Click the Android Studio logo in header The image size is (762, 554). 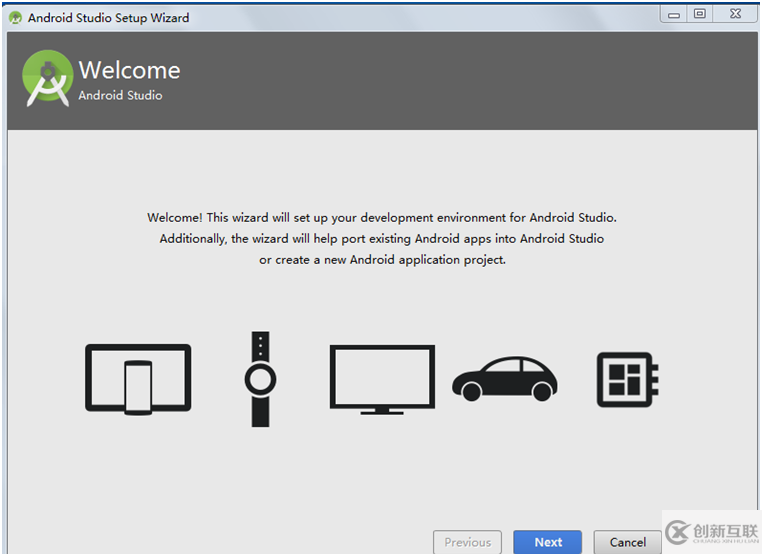(48, 78)
